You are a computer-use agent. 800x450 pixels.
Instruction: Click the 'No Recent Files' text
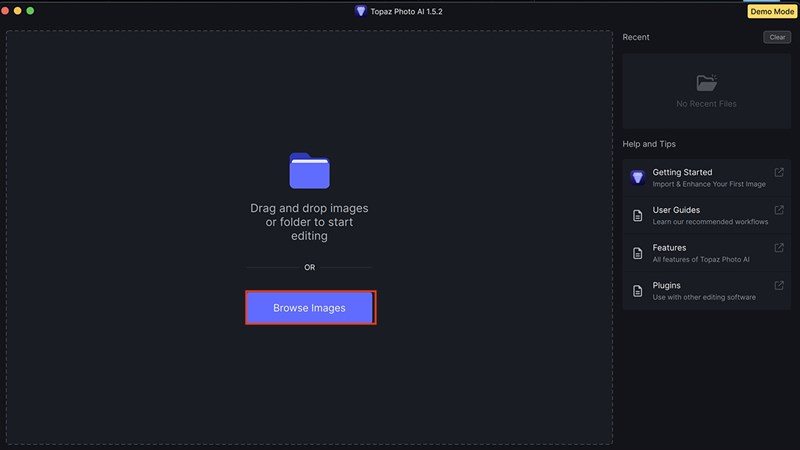click(x=706, y=104)
